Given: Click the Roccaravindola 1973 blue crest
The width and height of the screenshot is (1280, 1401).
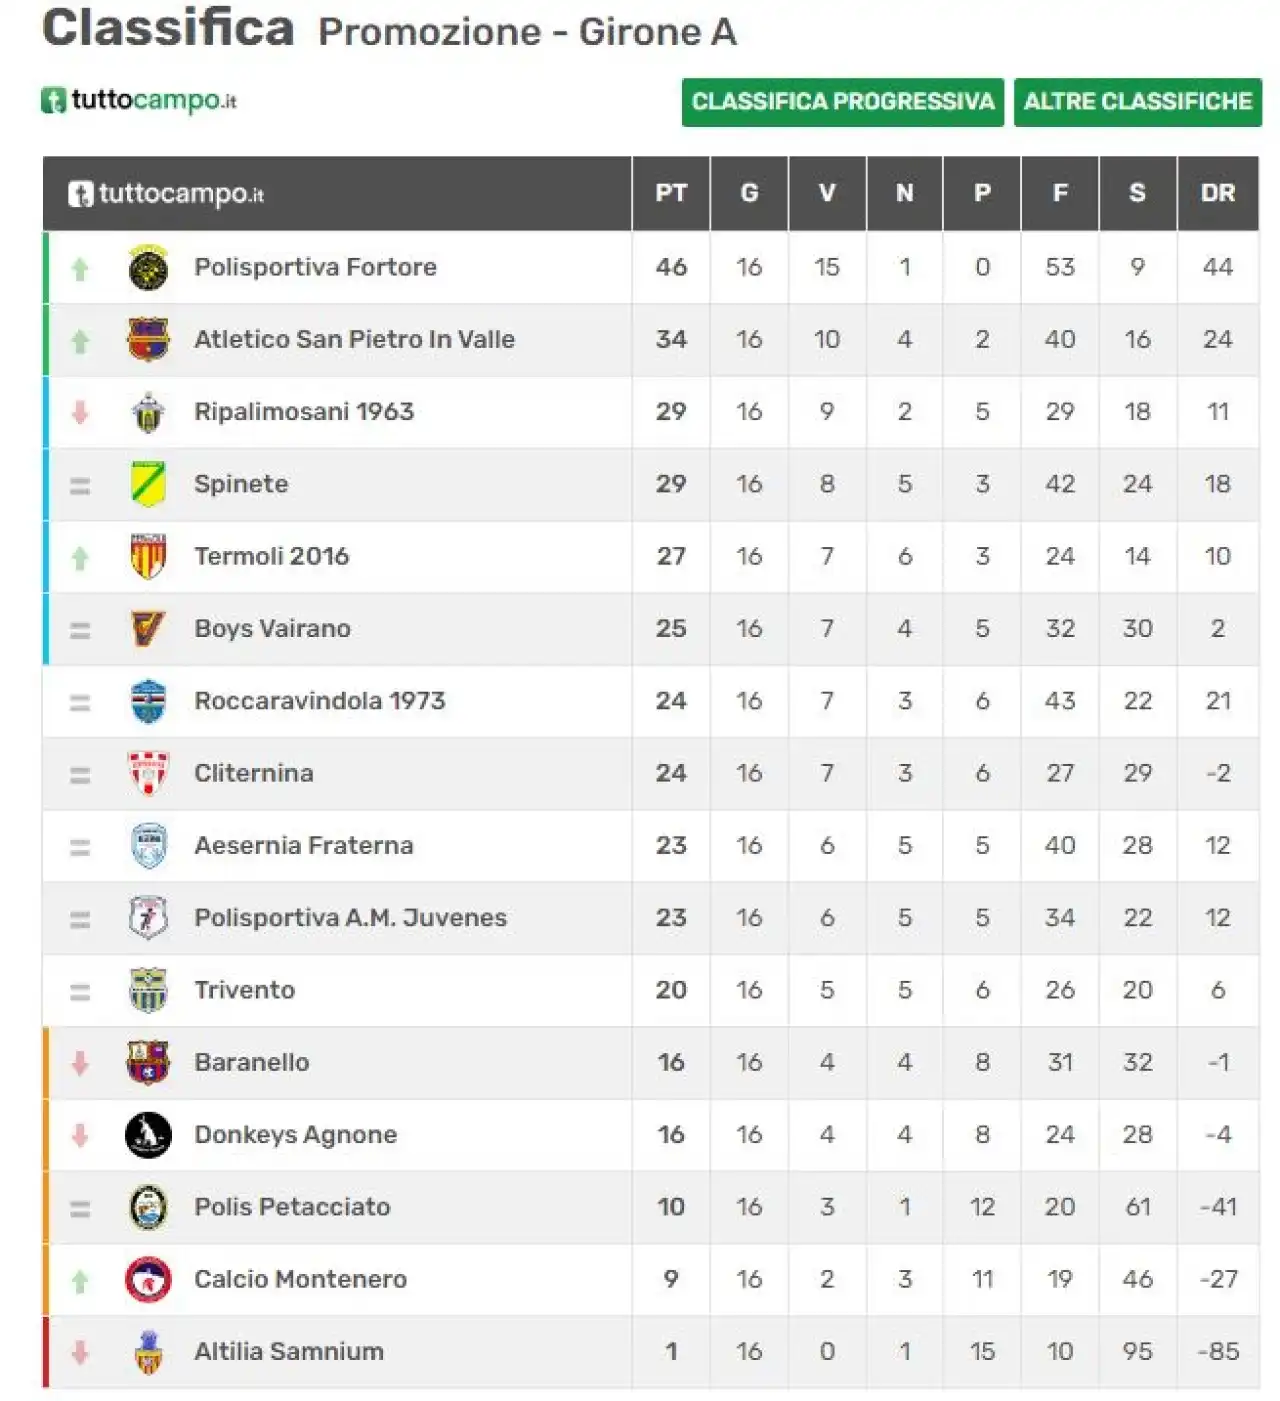Looking at the screenshot, I should (x=148, y=701).
